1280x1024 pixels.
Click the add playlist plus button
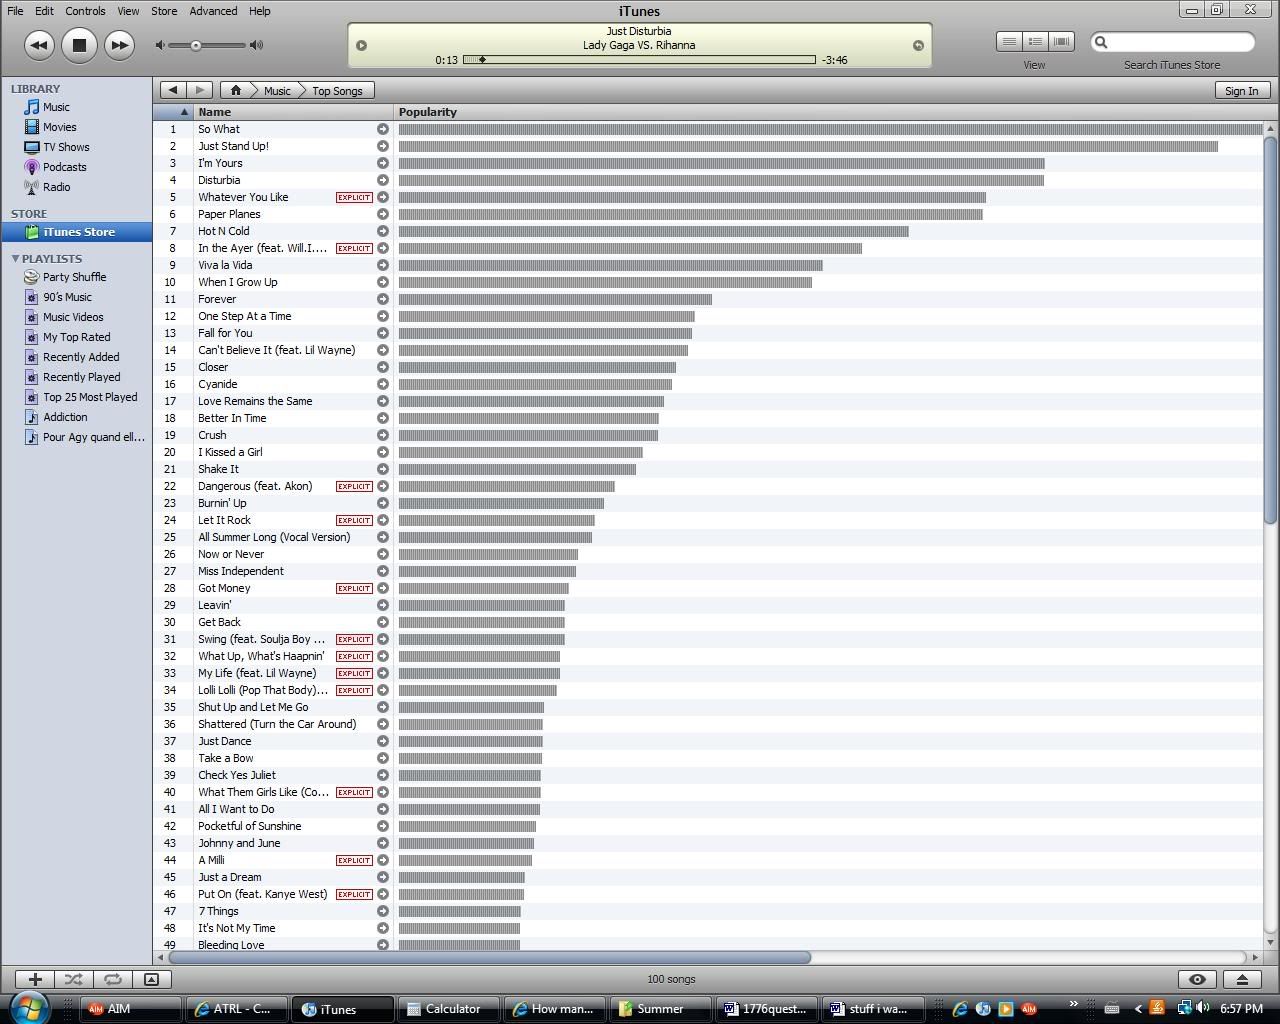pos(35,980)
